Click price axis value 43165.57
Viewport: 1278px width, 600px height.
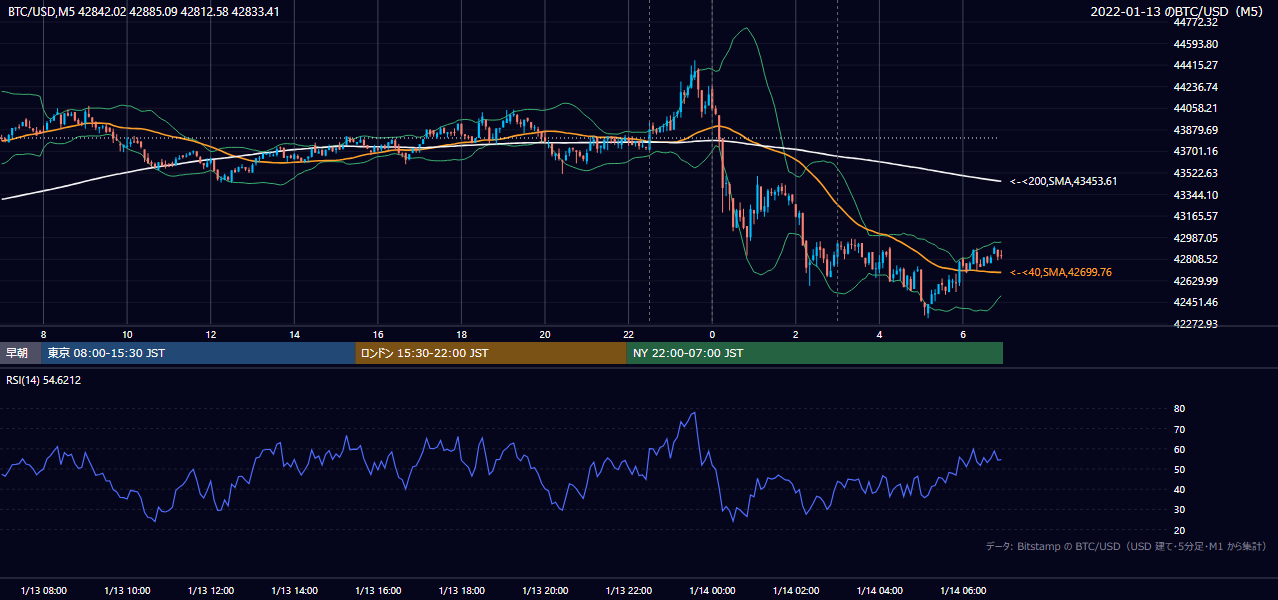(x=1195, y=216)
